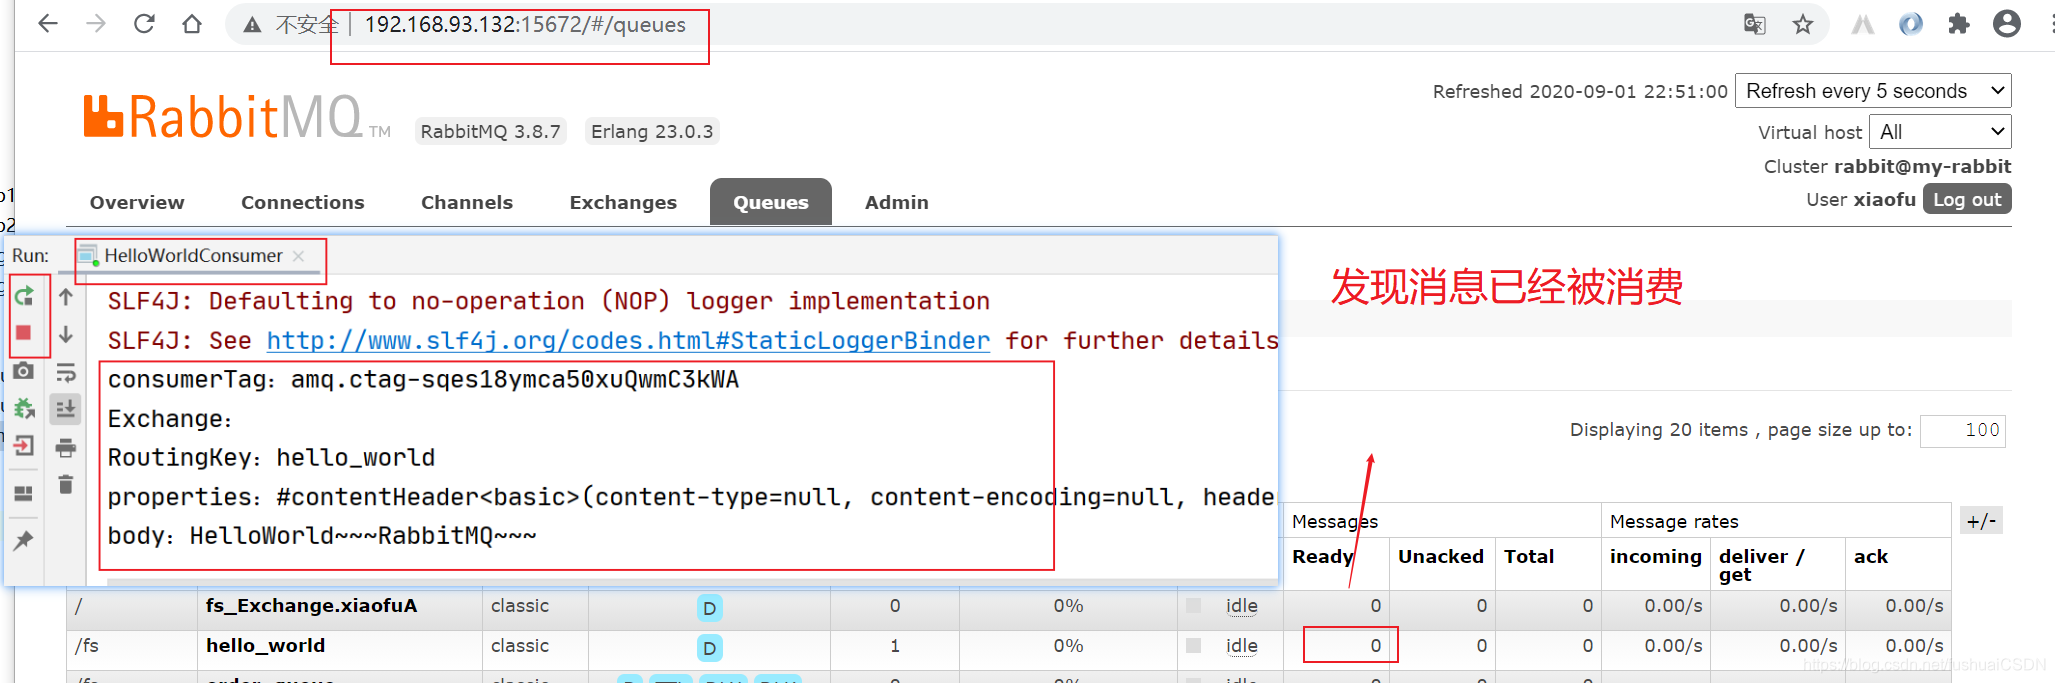Click the gray A-shaped extension icon
This screenshot has width=2055, height=683.
click(1862, 24)
